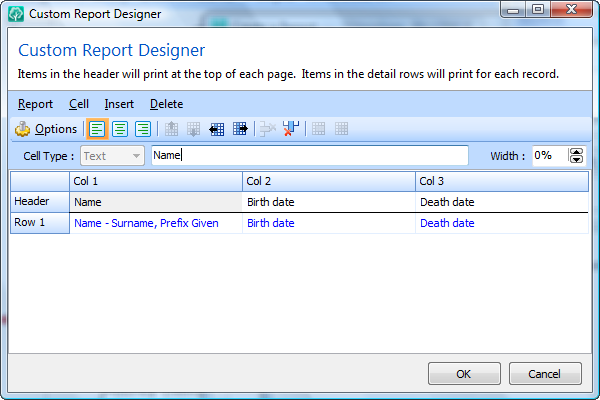The image size is (600, 400).
Task: Click the last grayed grid icon in the toolbar
Action: click(341, 129)
